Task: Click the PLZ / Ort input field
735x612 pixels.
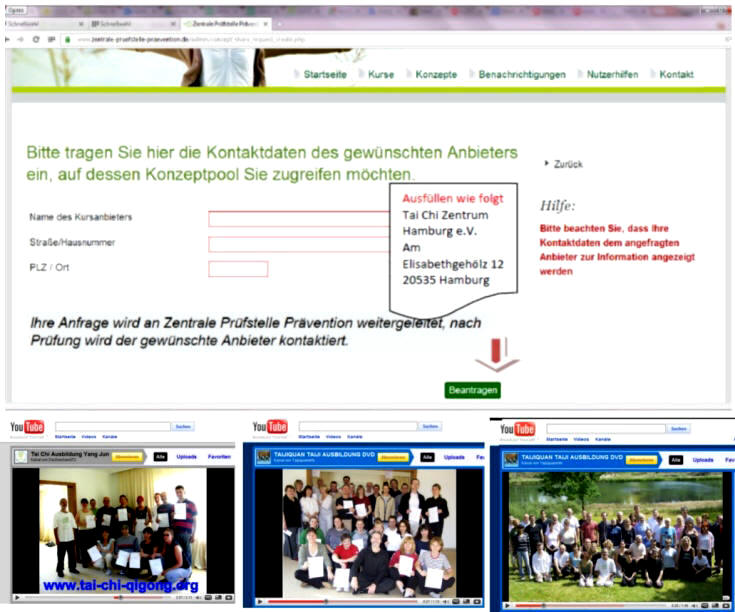Action: (238, 268)
